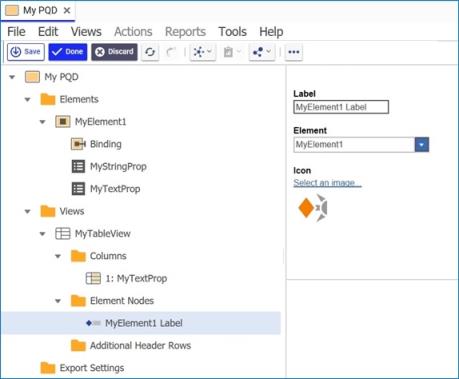Click the Views folder icon
Image resolution: width=459 pixels, height=379 pixels.
[48, 211]
